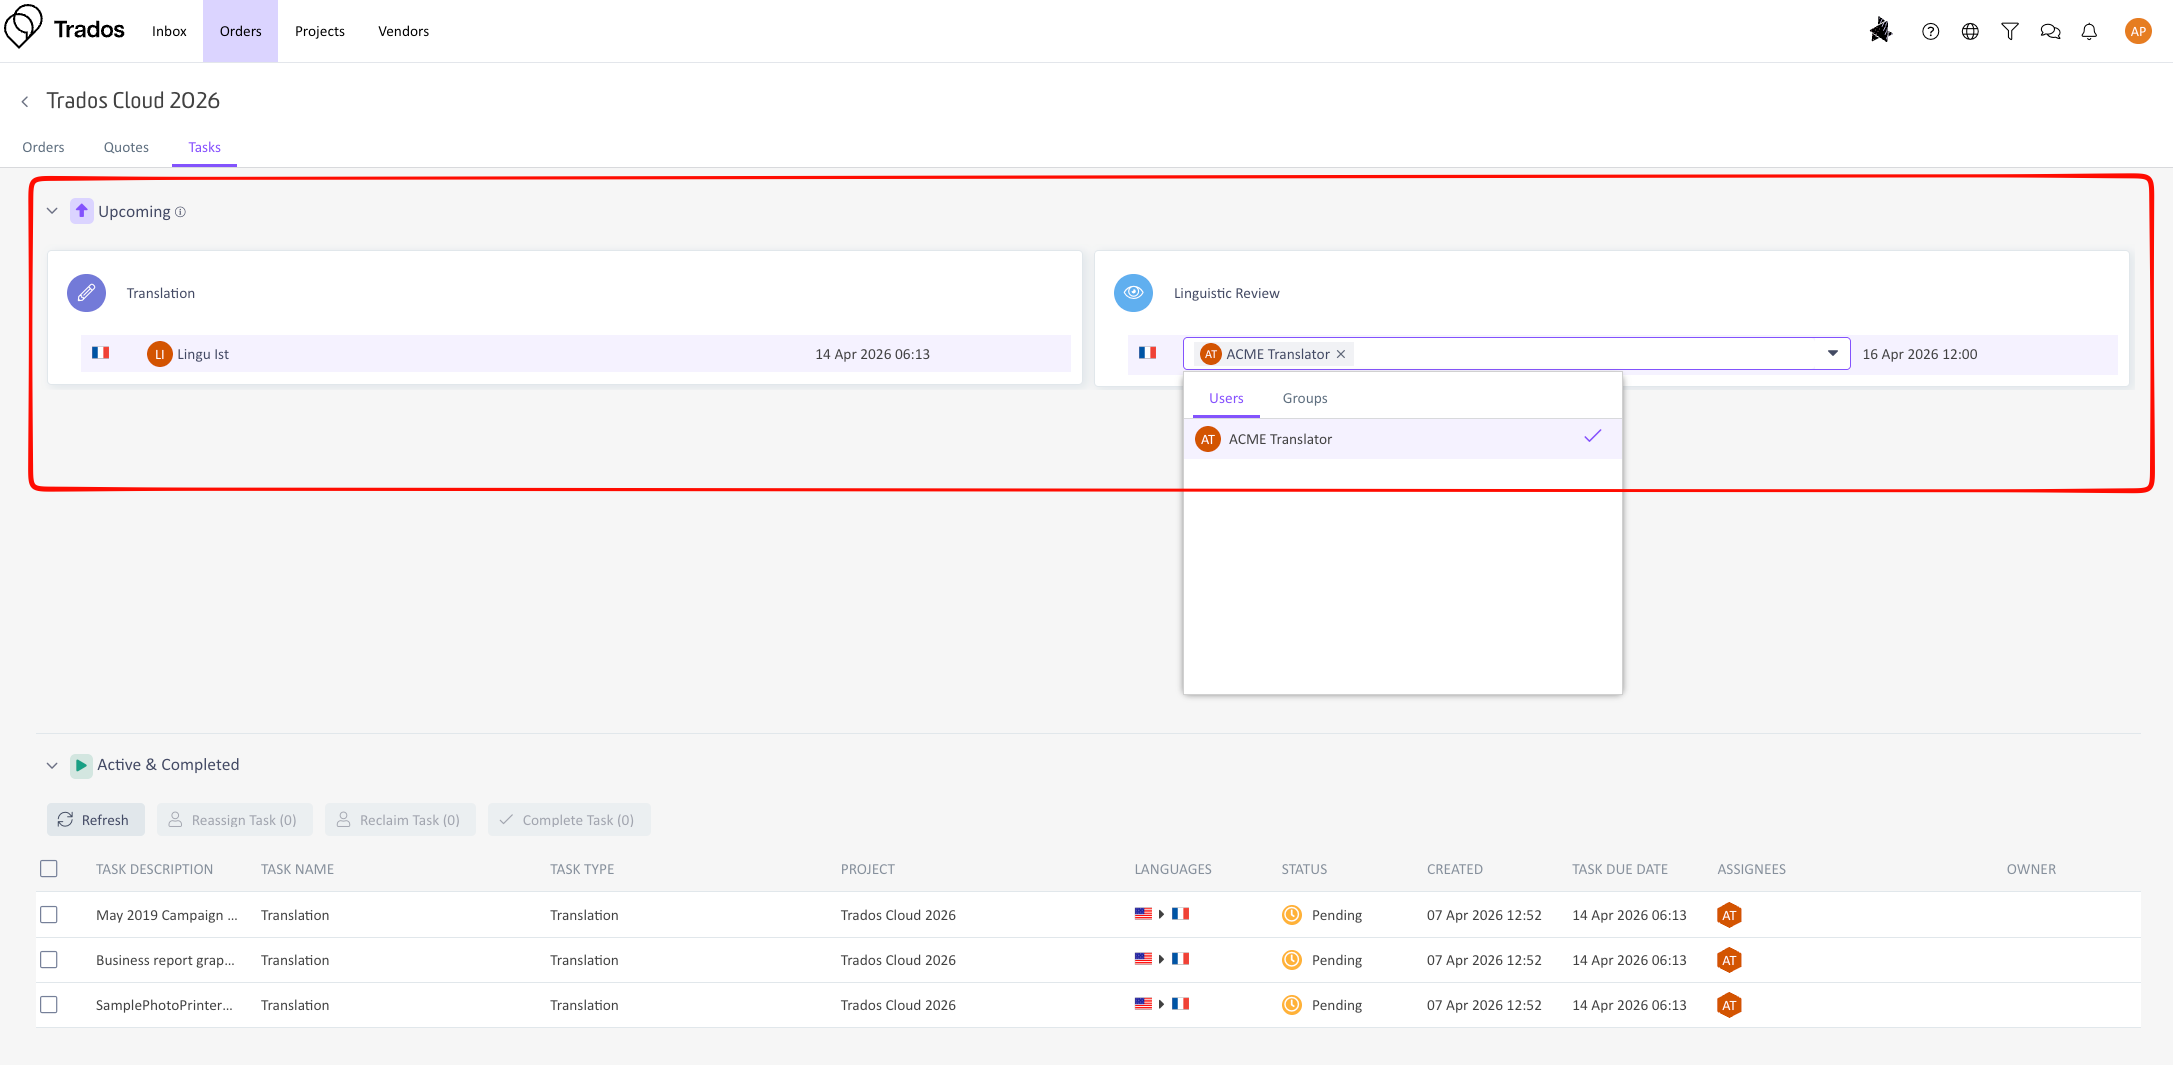This screenshot has width=2173, height=1065.
Task: Click the Reassign Task (0) button
Action: point(234,820)
